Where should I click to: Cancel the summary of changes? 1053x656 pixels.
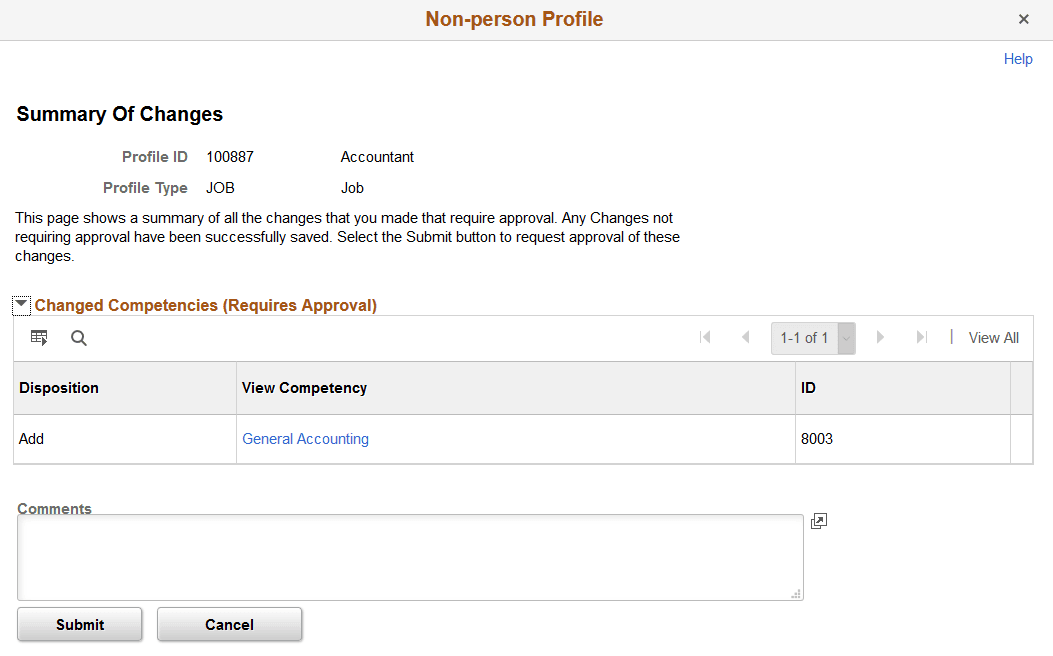[x=229, y=624]
